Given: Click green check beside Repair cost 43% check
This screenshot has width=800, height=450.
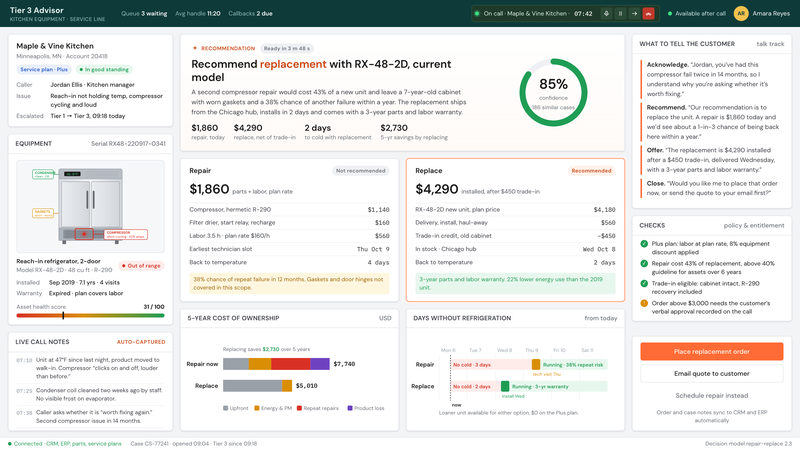Looking at the screenshot, I should (x=644, y=264).
